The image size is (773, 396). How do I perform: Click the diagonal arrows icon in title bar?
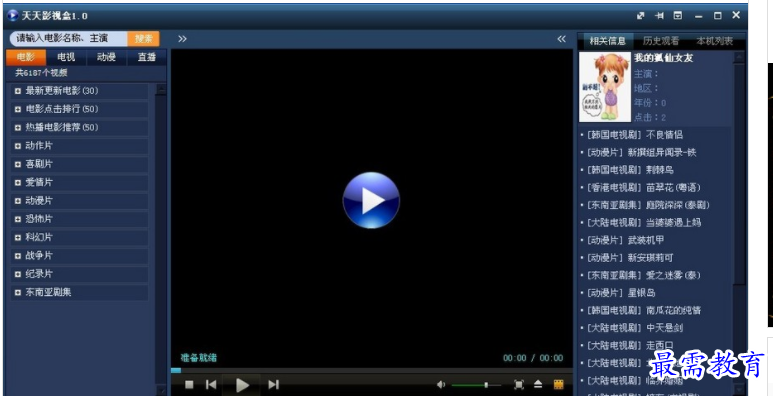[x=640, y=16]
